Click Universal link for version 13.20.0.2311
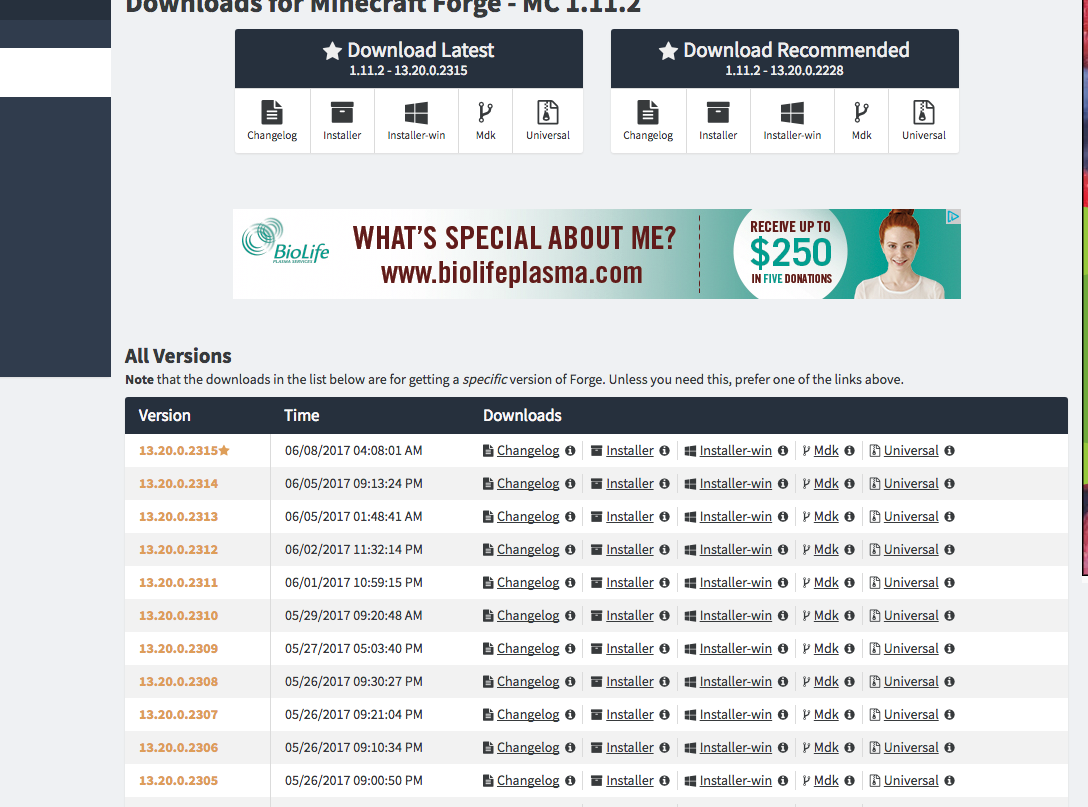Screen dimensions: 1088x807 click(911, 582)
